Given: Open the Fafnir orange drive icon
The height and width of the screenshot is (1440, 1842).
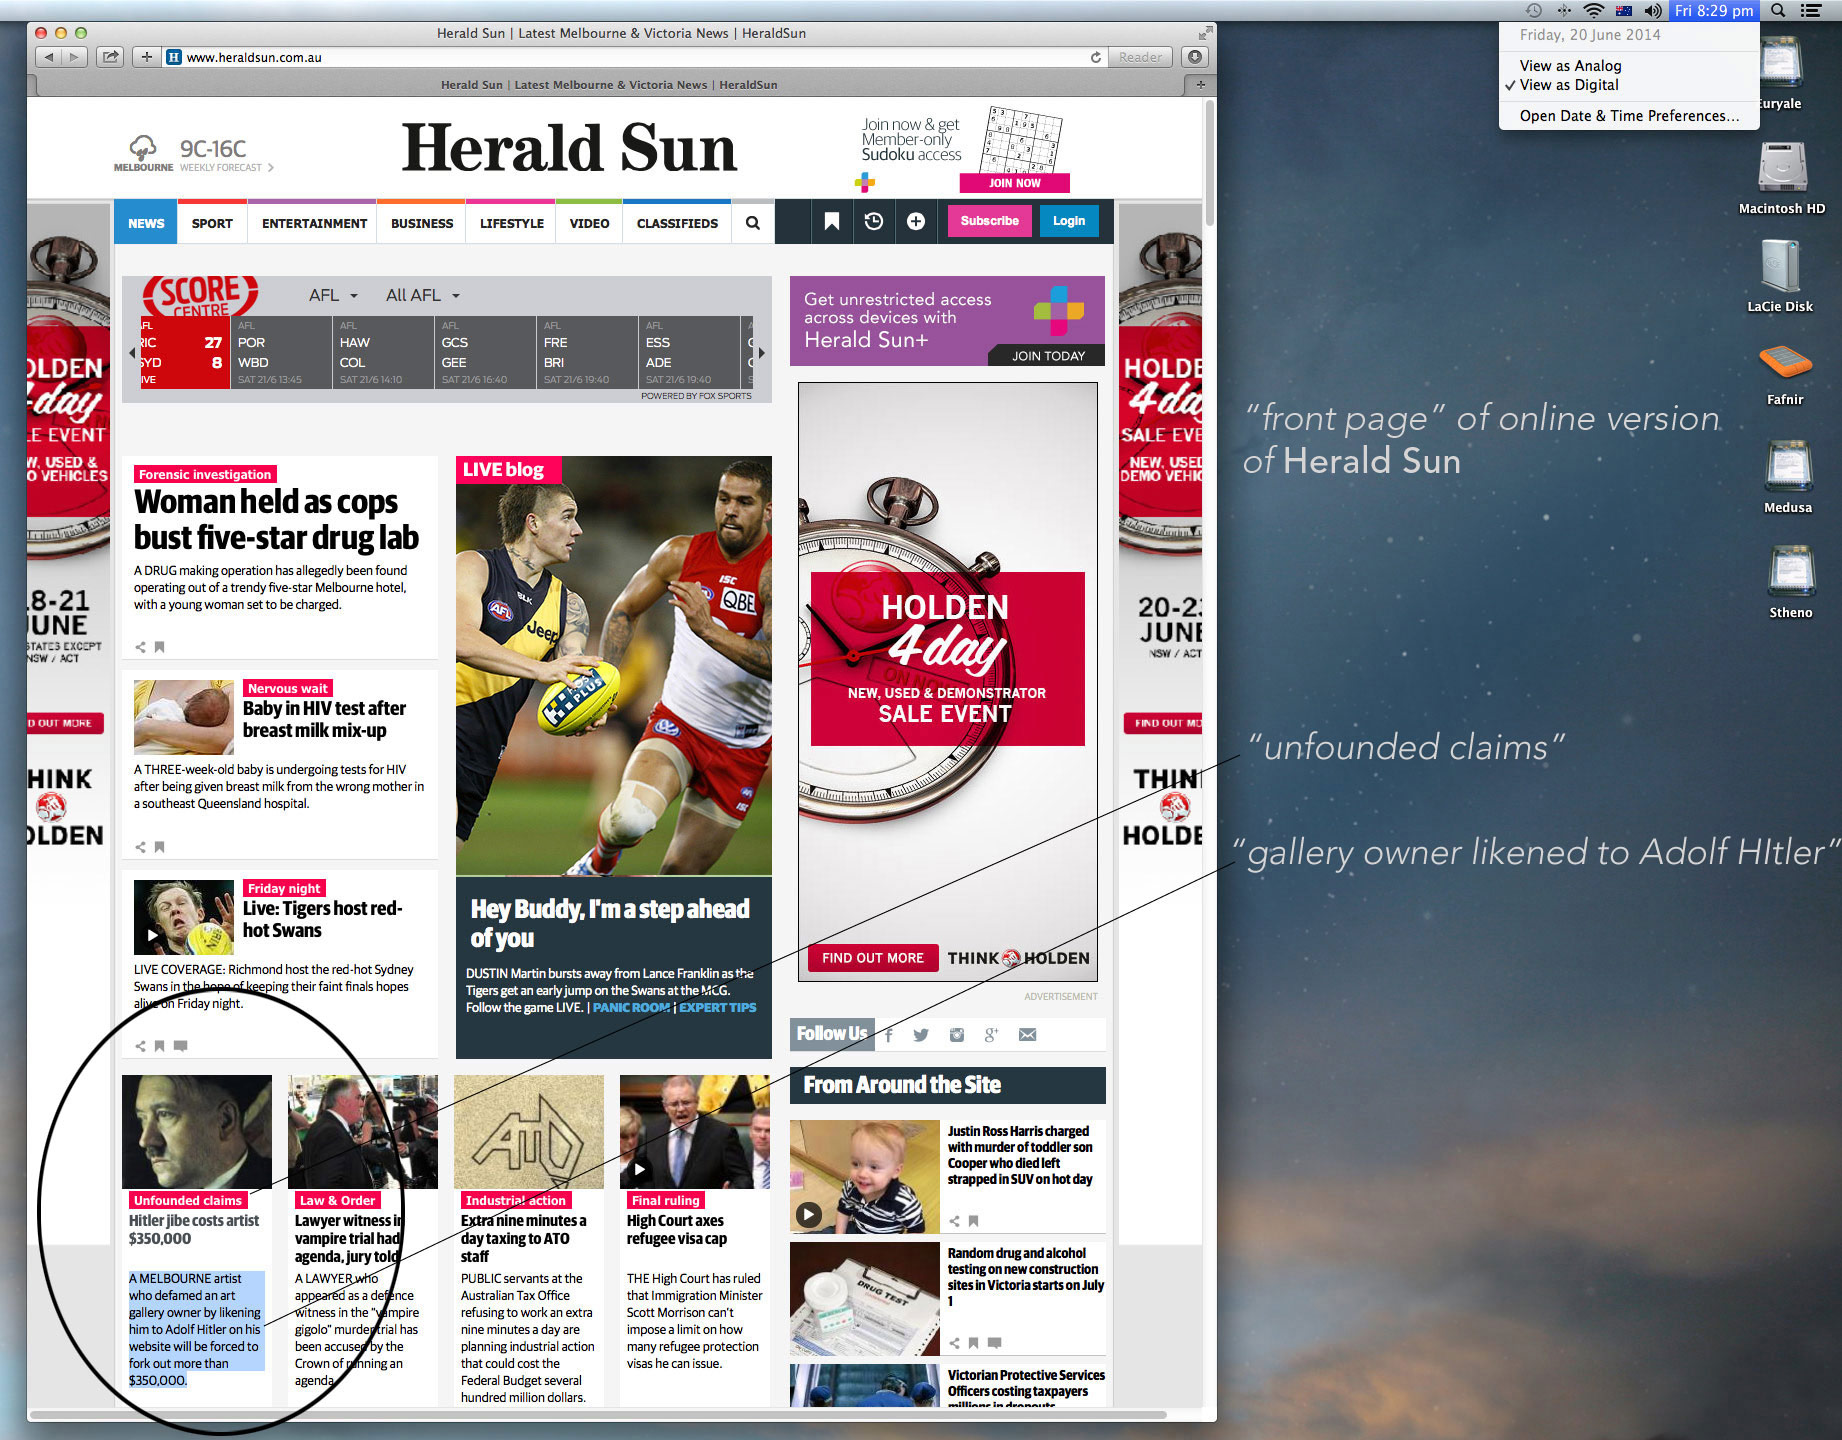Looking at the screenshot, I should point(1785,363).
